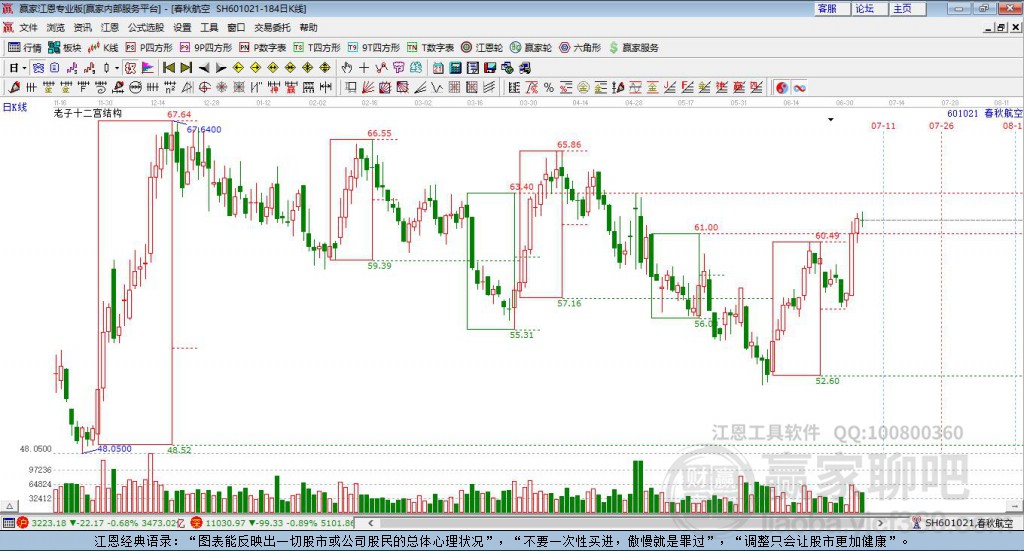Click the 论坛 forum button
This screenshot has height=551, width=1024.
[x=869, y=8]
